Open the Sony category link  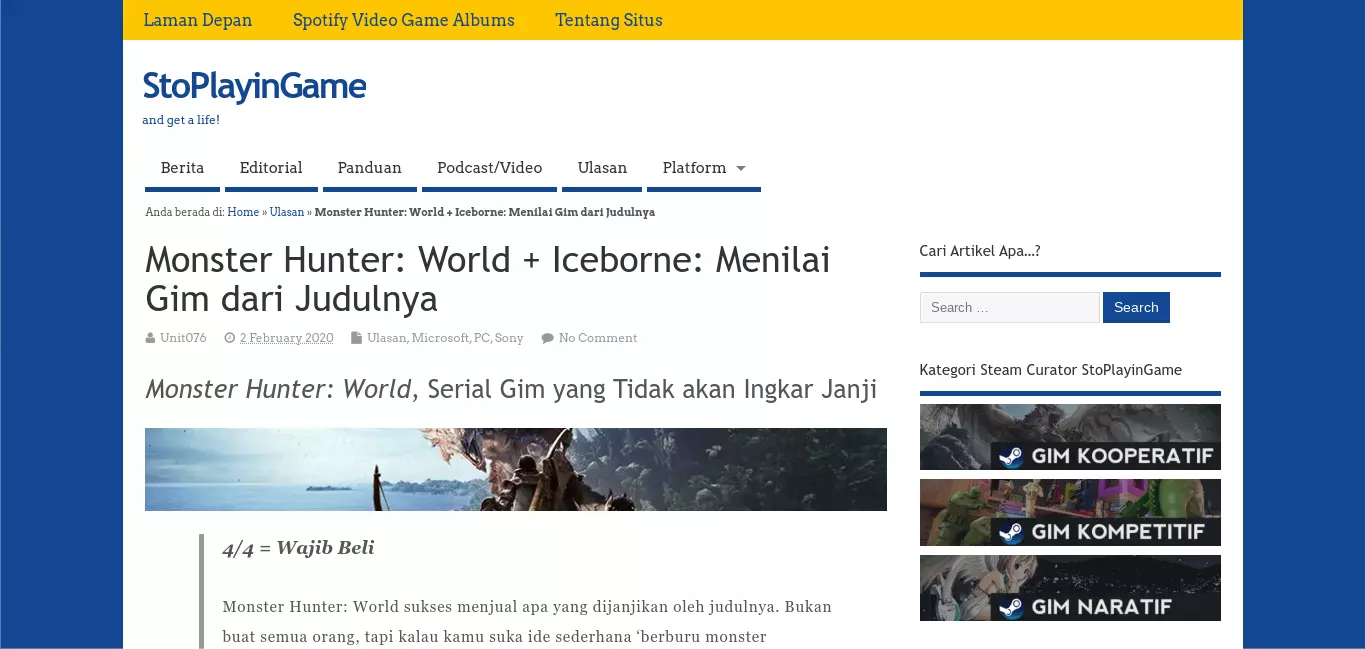pyautogui.click(x=509, y=338)
